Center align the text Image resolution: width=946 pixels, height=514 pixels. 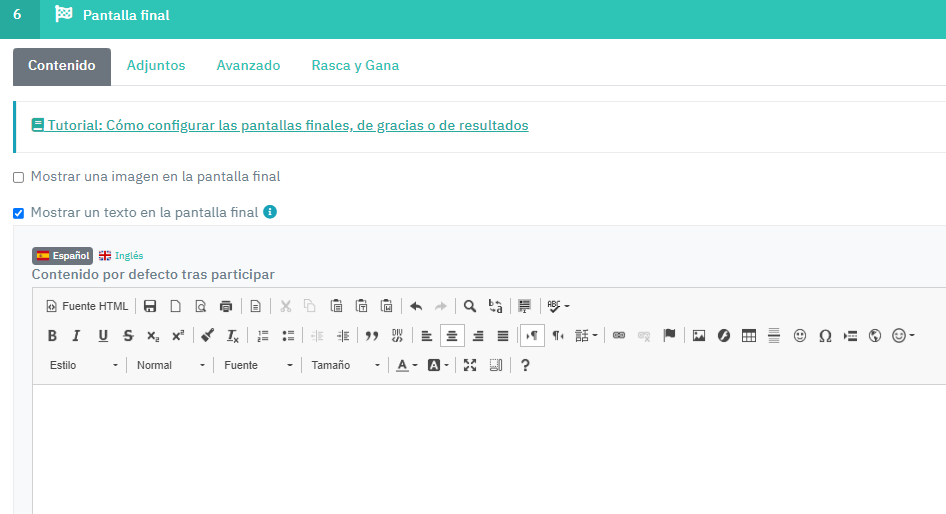452,335
